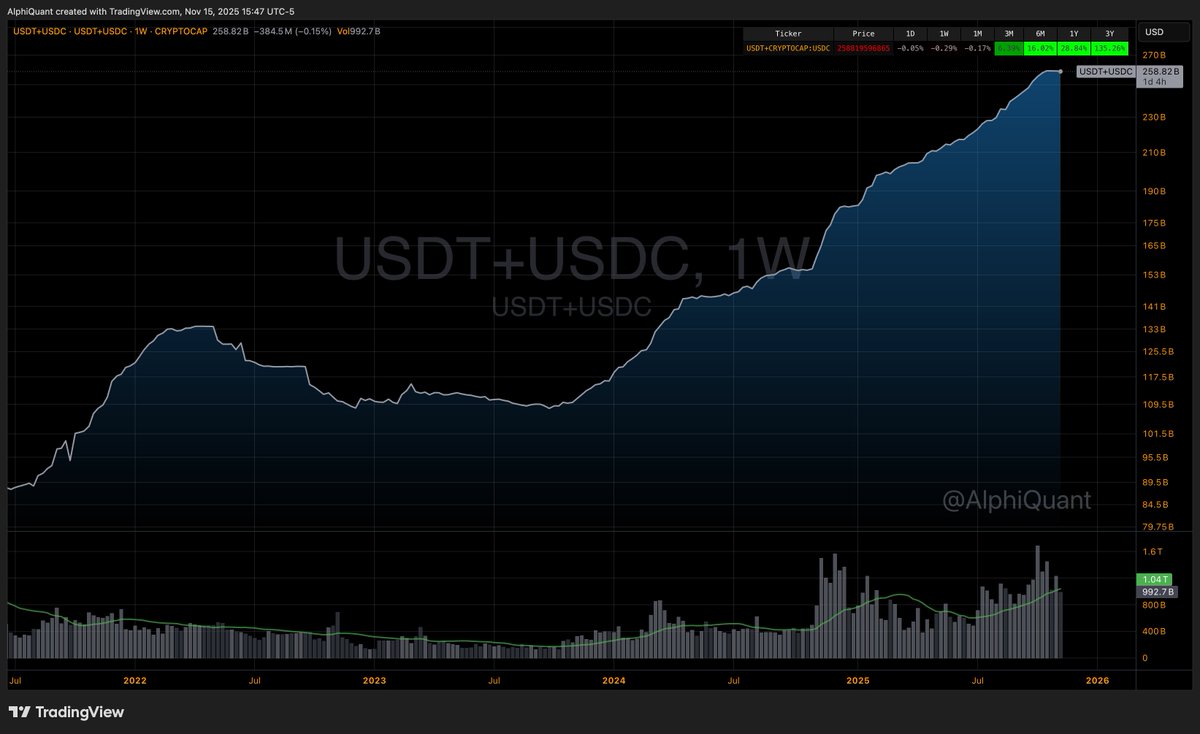Click the 230 B price scale label

coord(1155,117)
